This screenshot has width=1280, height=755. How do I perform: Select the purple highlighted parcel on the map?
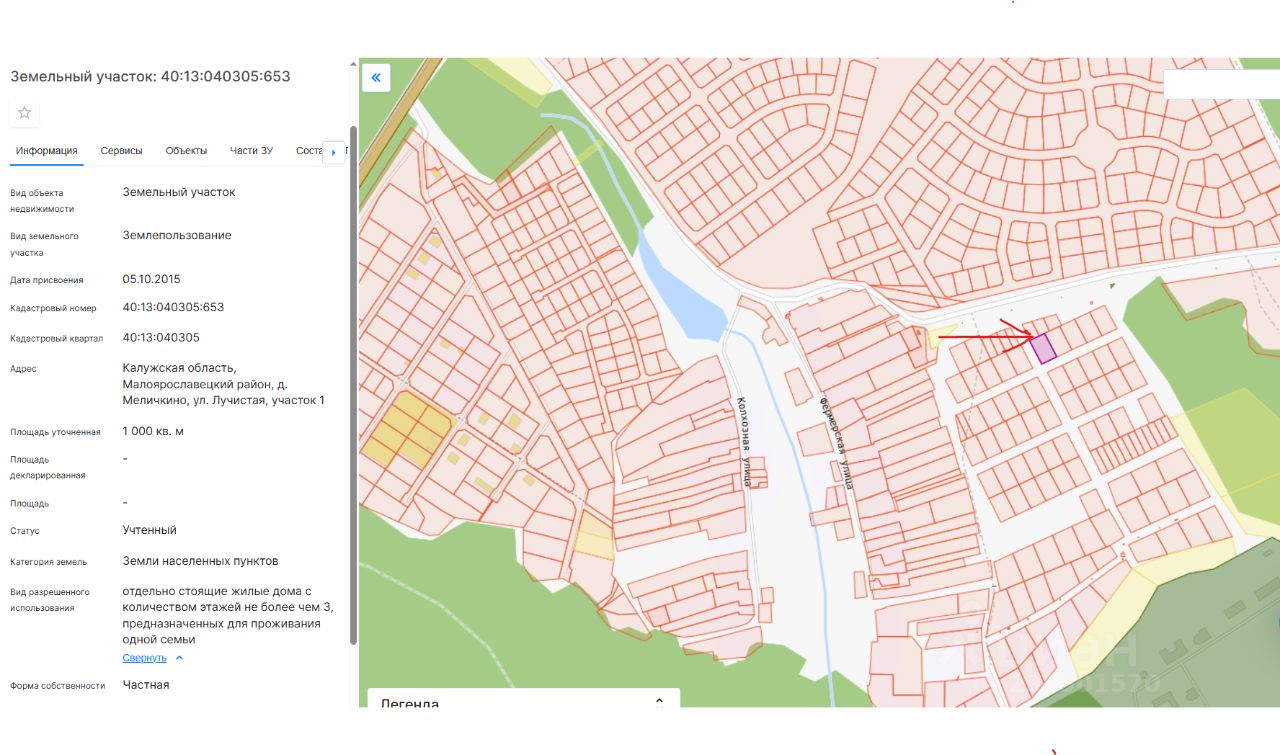1043,349
